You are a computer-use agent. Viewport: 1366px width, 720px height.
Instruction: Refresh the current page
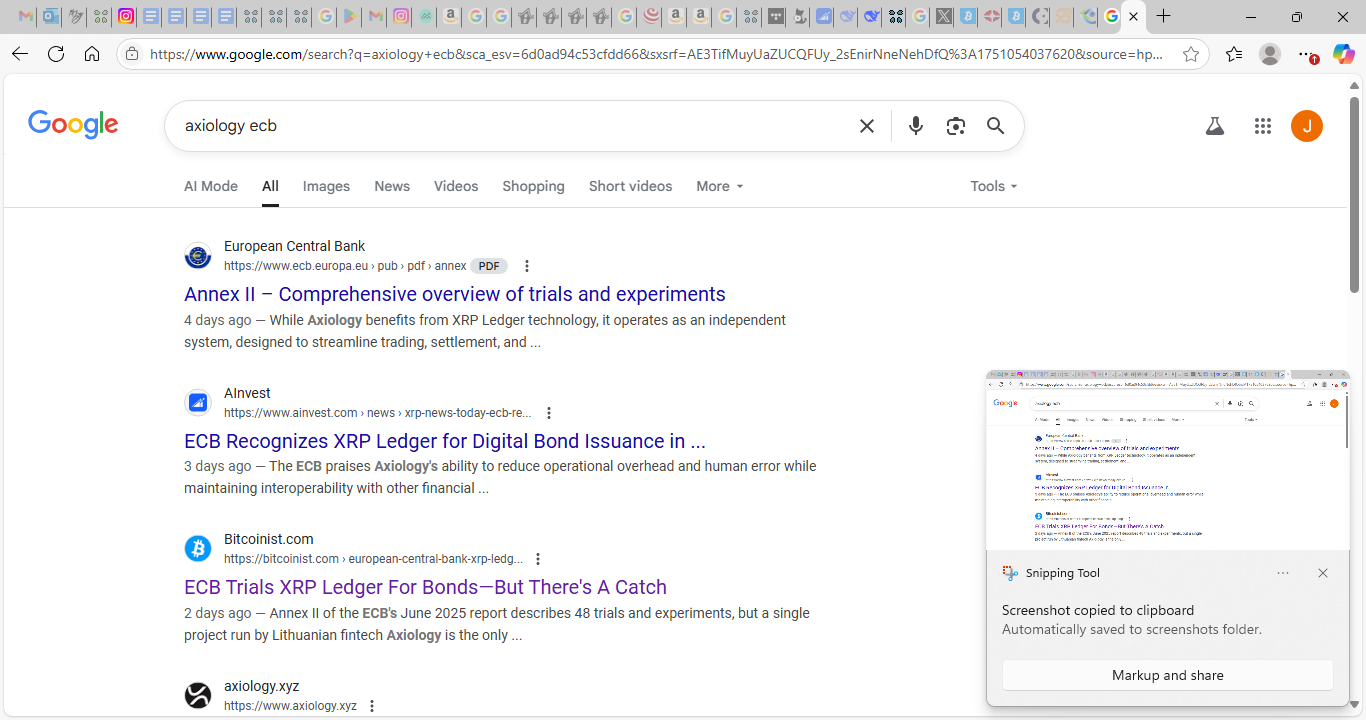pos(56,54)
